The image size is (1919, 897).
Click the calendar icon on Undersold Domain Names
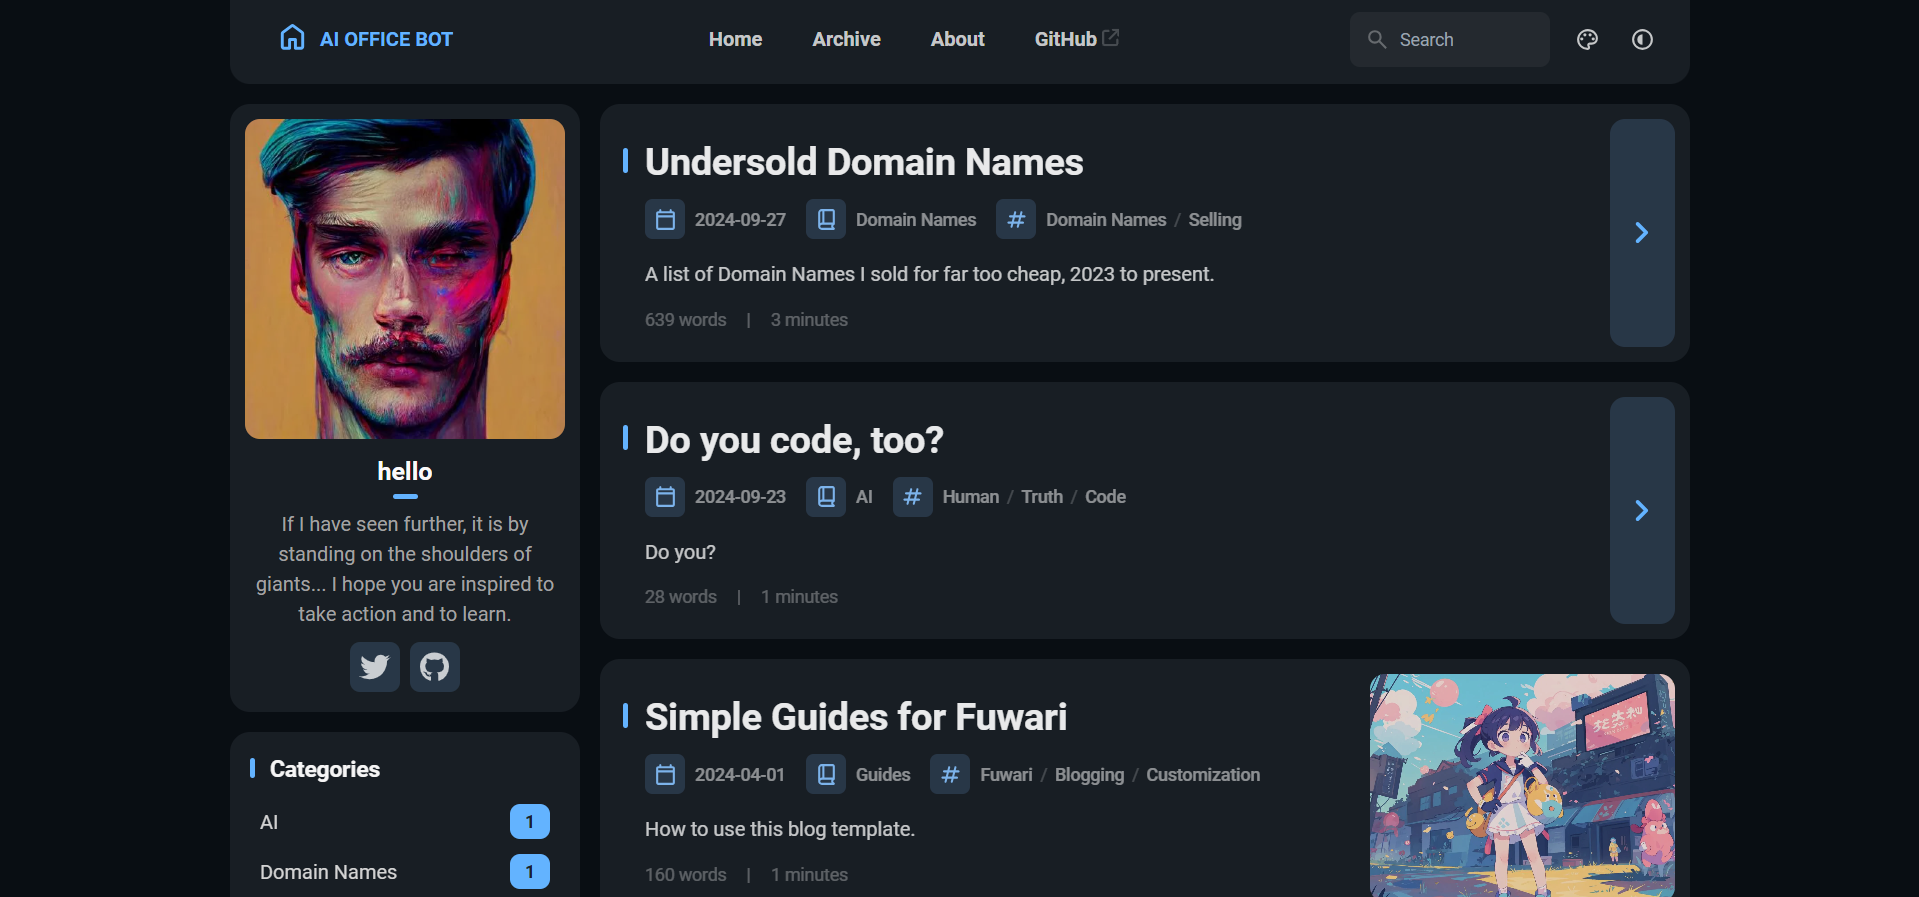coord(665,220)
